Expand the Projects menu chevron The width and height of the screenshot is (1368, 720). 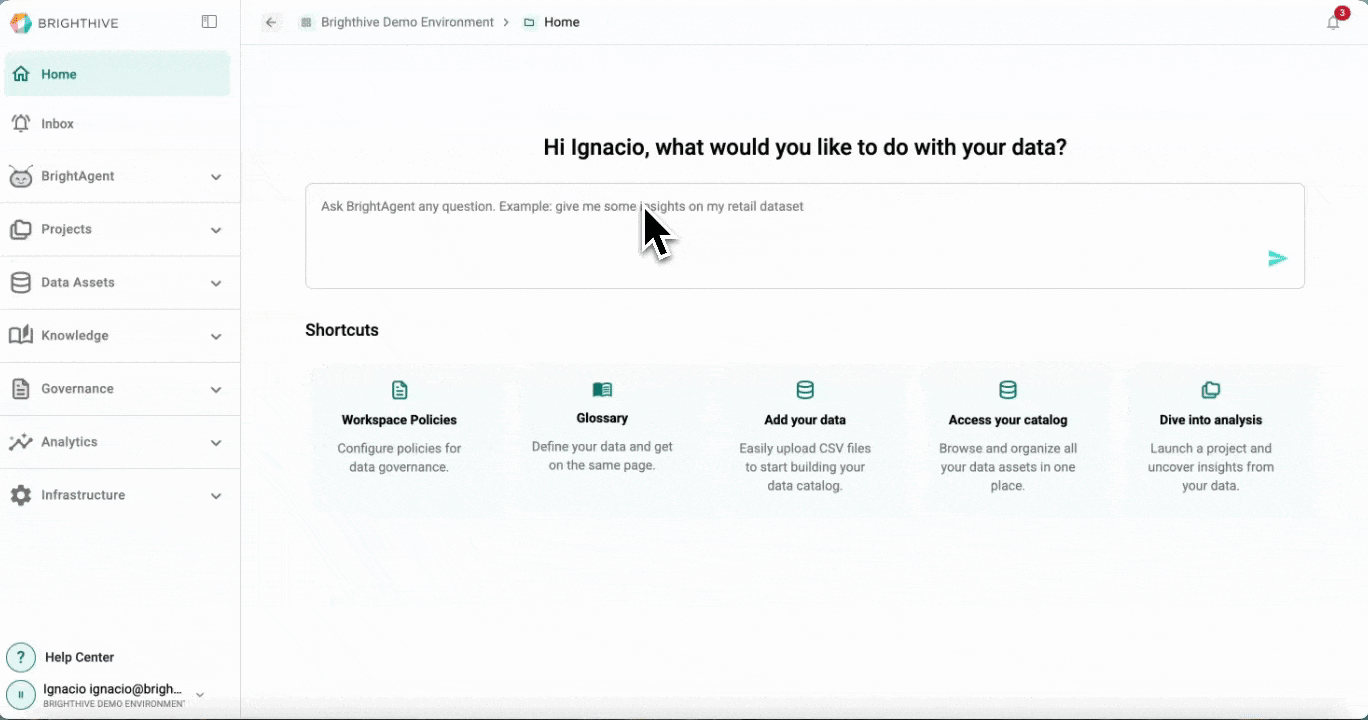click(216, 230)
